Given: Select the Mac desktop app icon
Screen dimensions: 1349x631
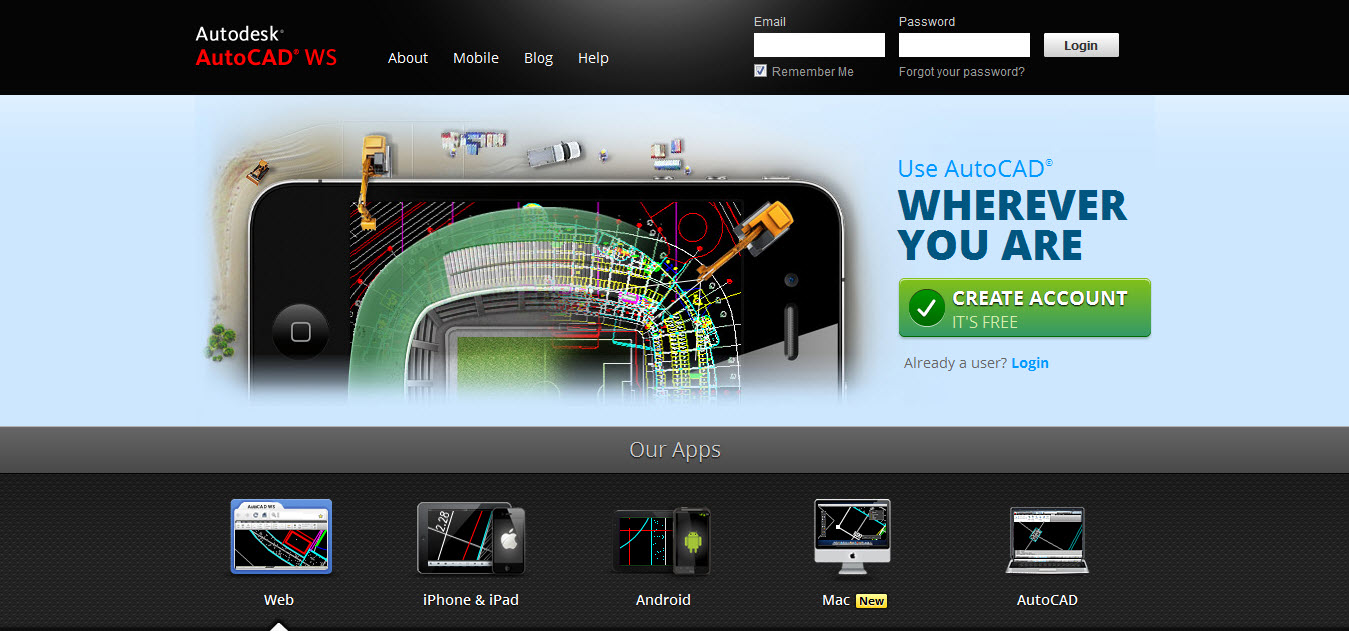Looking at the screenshot, I should pos(851,537).
